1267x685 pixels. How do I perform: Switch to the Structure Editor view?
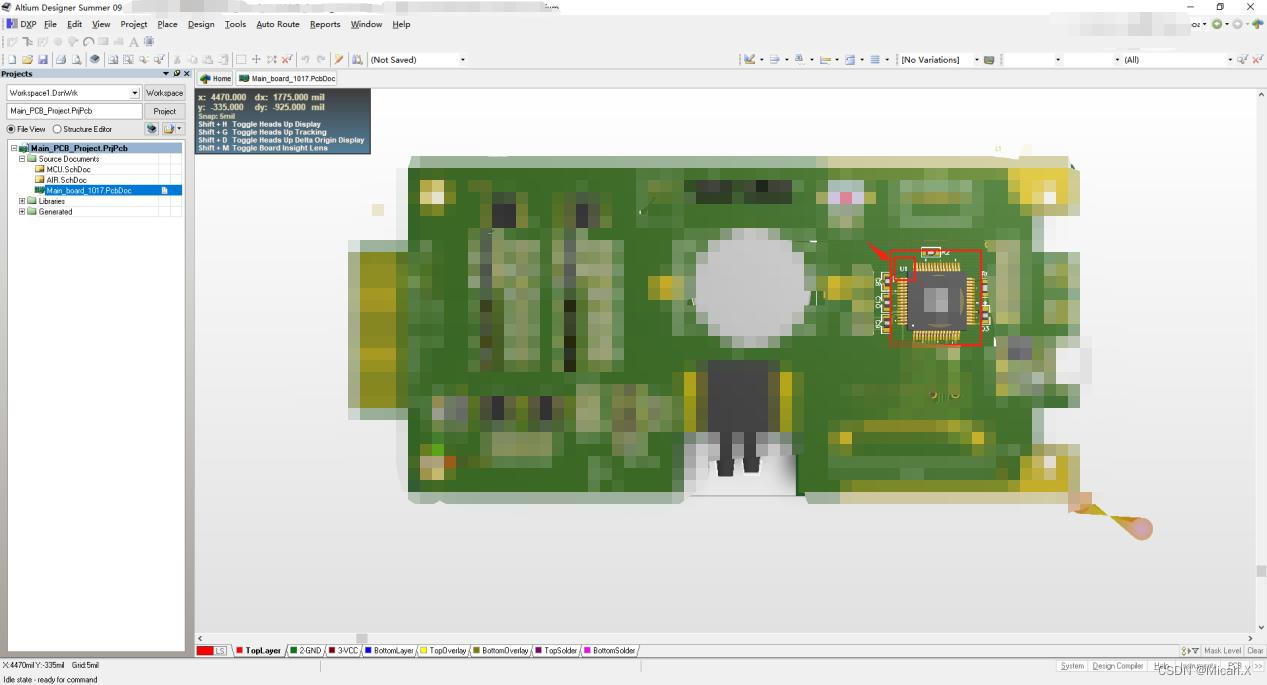(58, 129)
